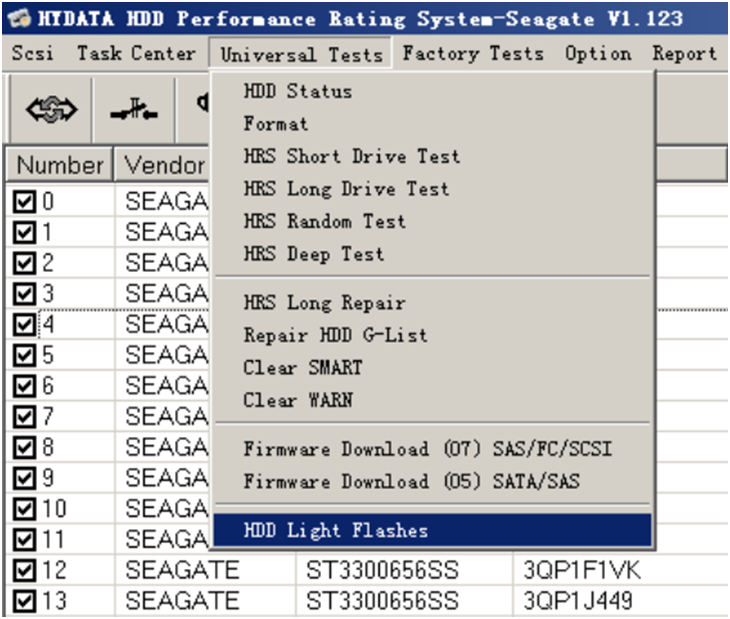Select Clear SMART

(x=433, y=368)
